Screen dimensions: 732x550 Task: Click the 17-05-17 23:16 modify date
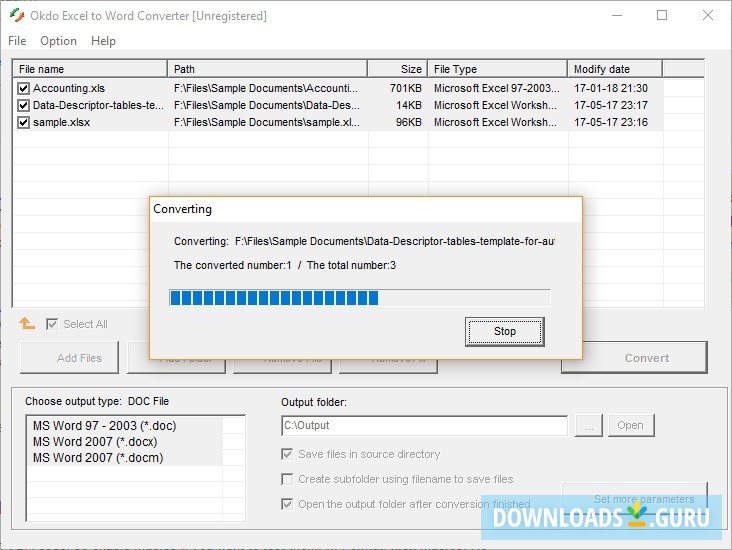click(x=611, y=122)
